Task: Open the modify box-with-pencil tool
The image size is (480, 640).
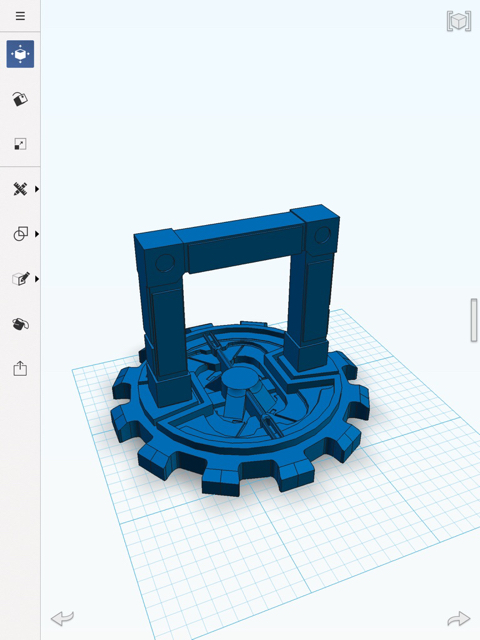Action: tap(21, 279)
